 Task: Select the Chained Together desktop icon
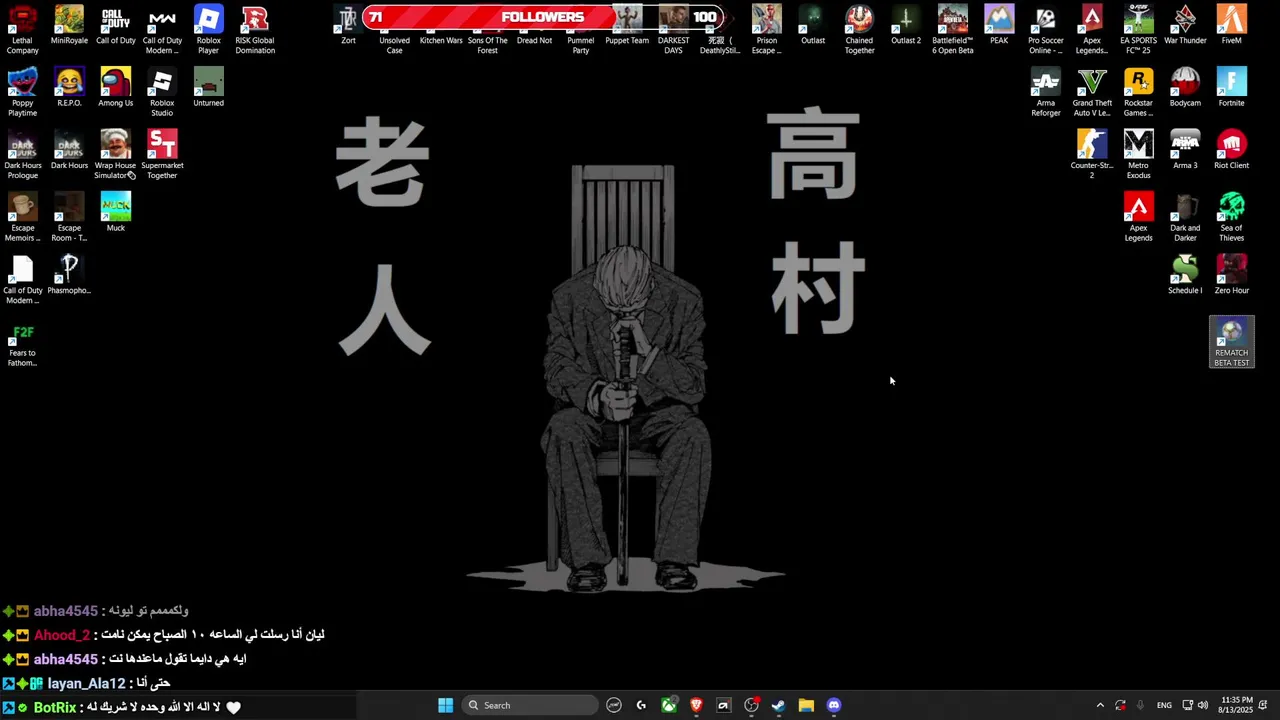click(859, 30)
